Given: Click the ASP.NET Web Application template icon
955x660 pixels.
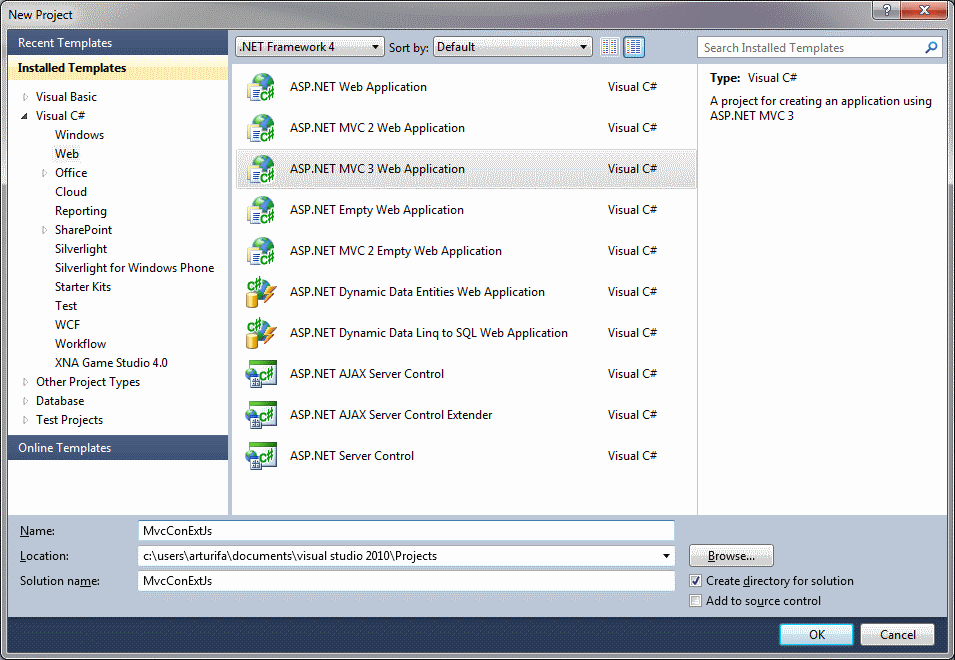Looking at the screenshot, I should point(261,88).
